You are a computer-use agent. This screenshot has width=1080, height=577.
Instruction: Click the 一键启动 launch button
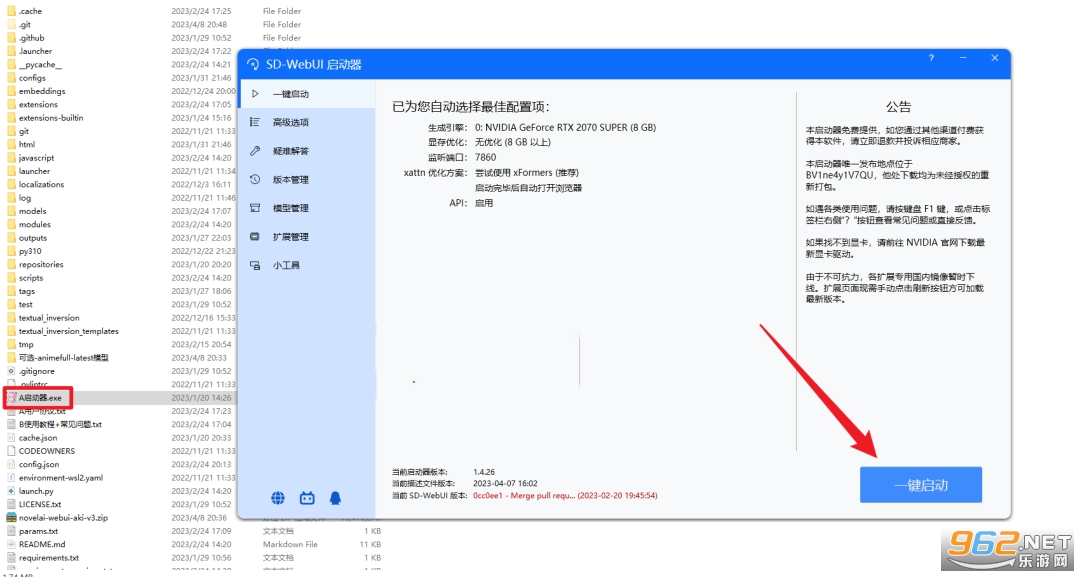pos(920,485)
